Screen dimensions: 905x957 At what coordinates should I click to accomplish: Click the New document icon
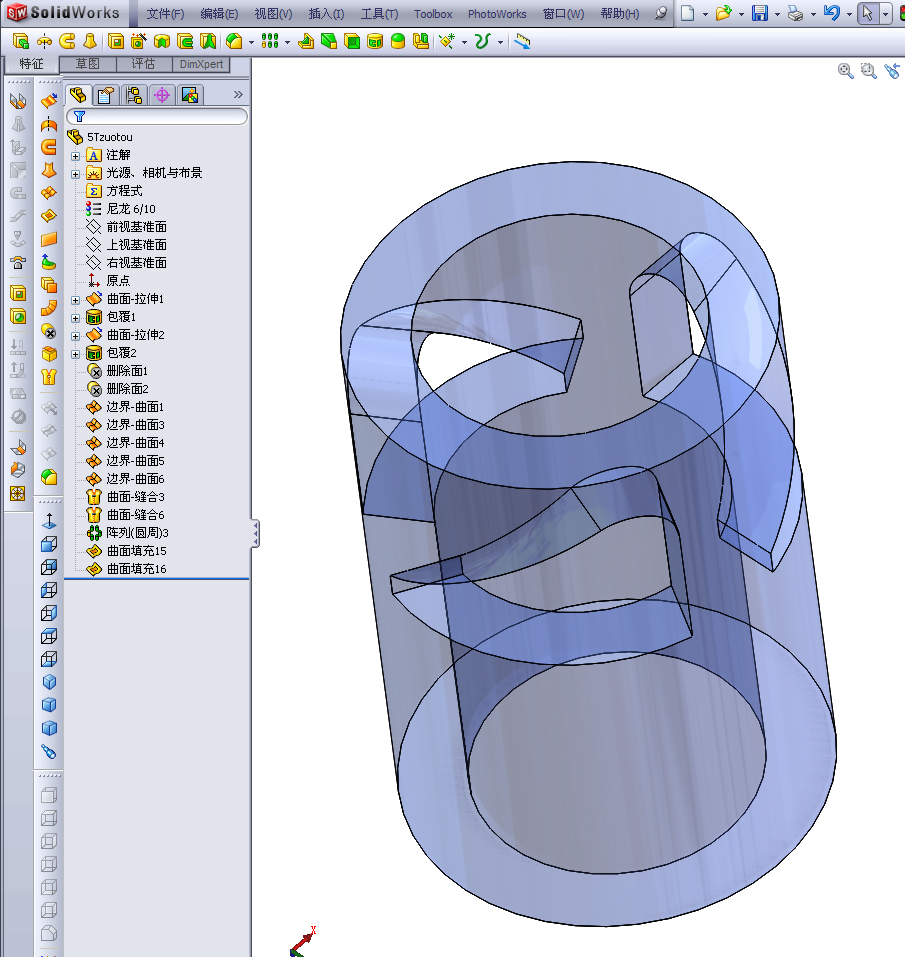click(x=688, y=13)
